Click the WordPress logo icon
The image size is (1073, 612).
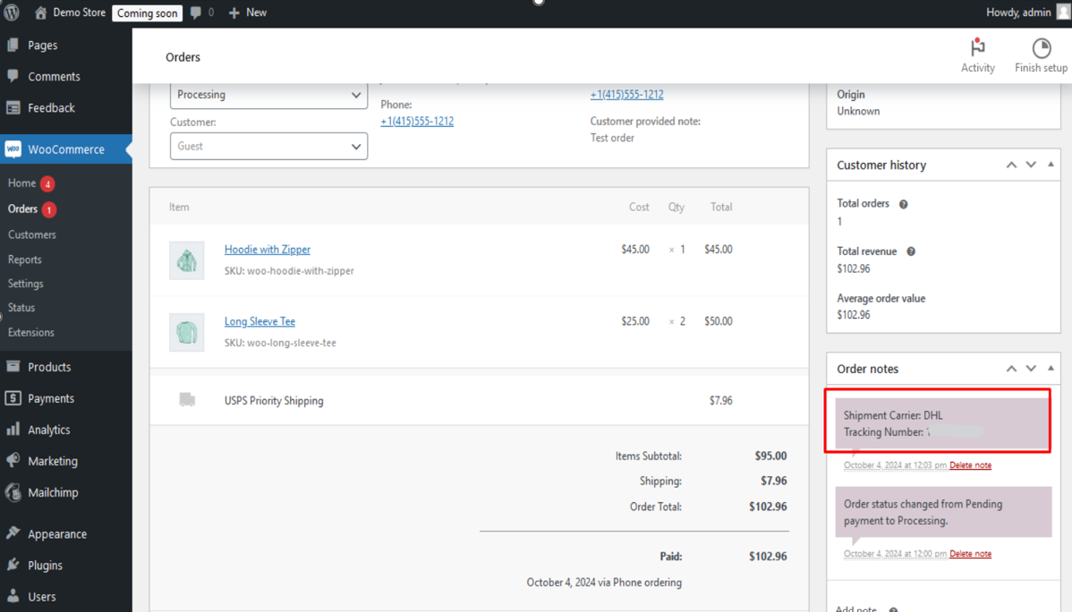[x=12, y=13]
